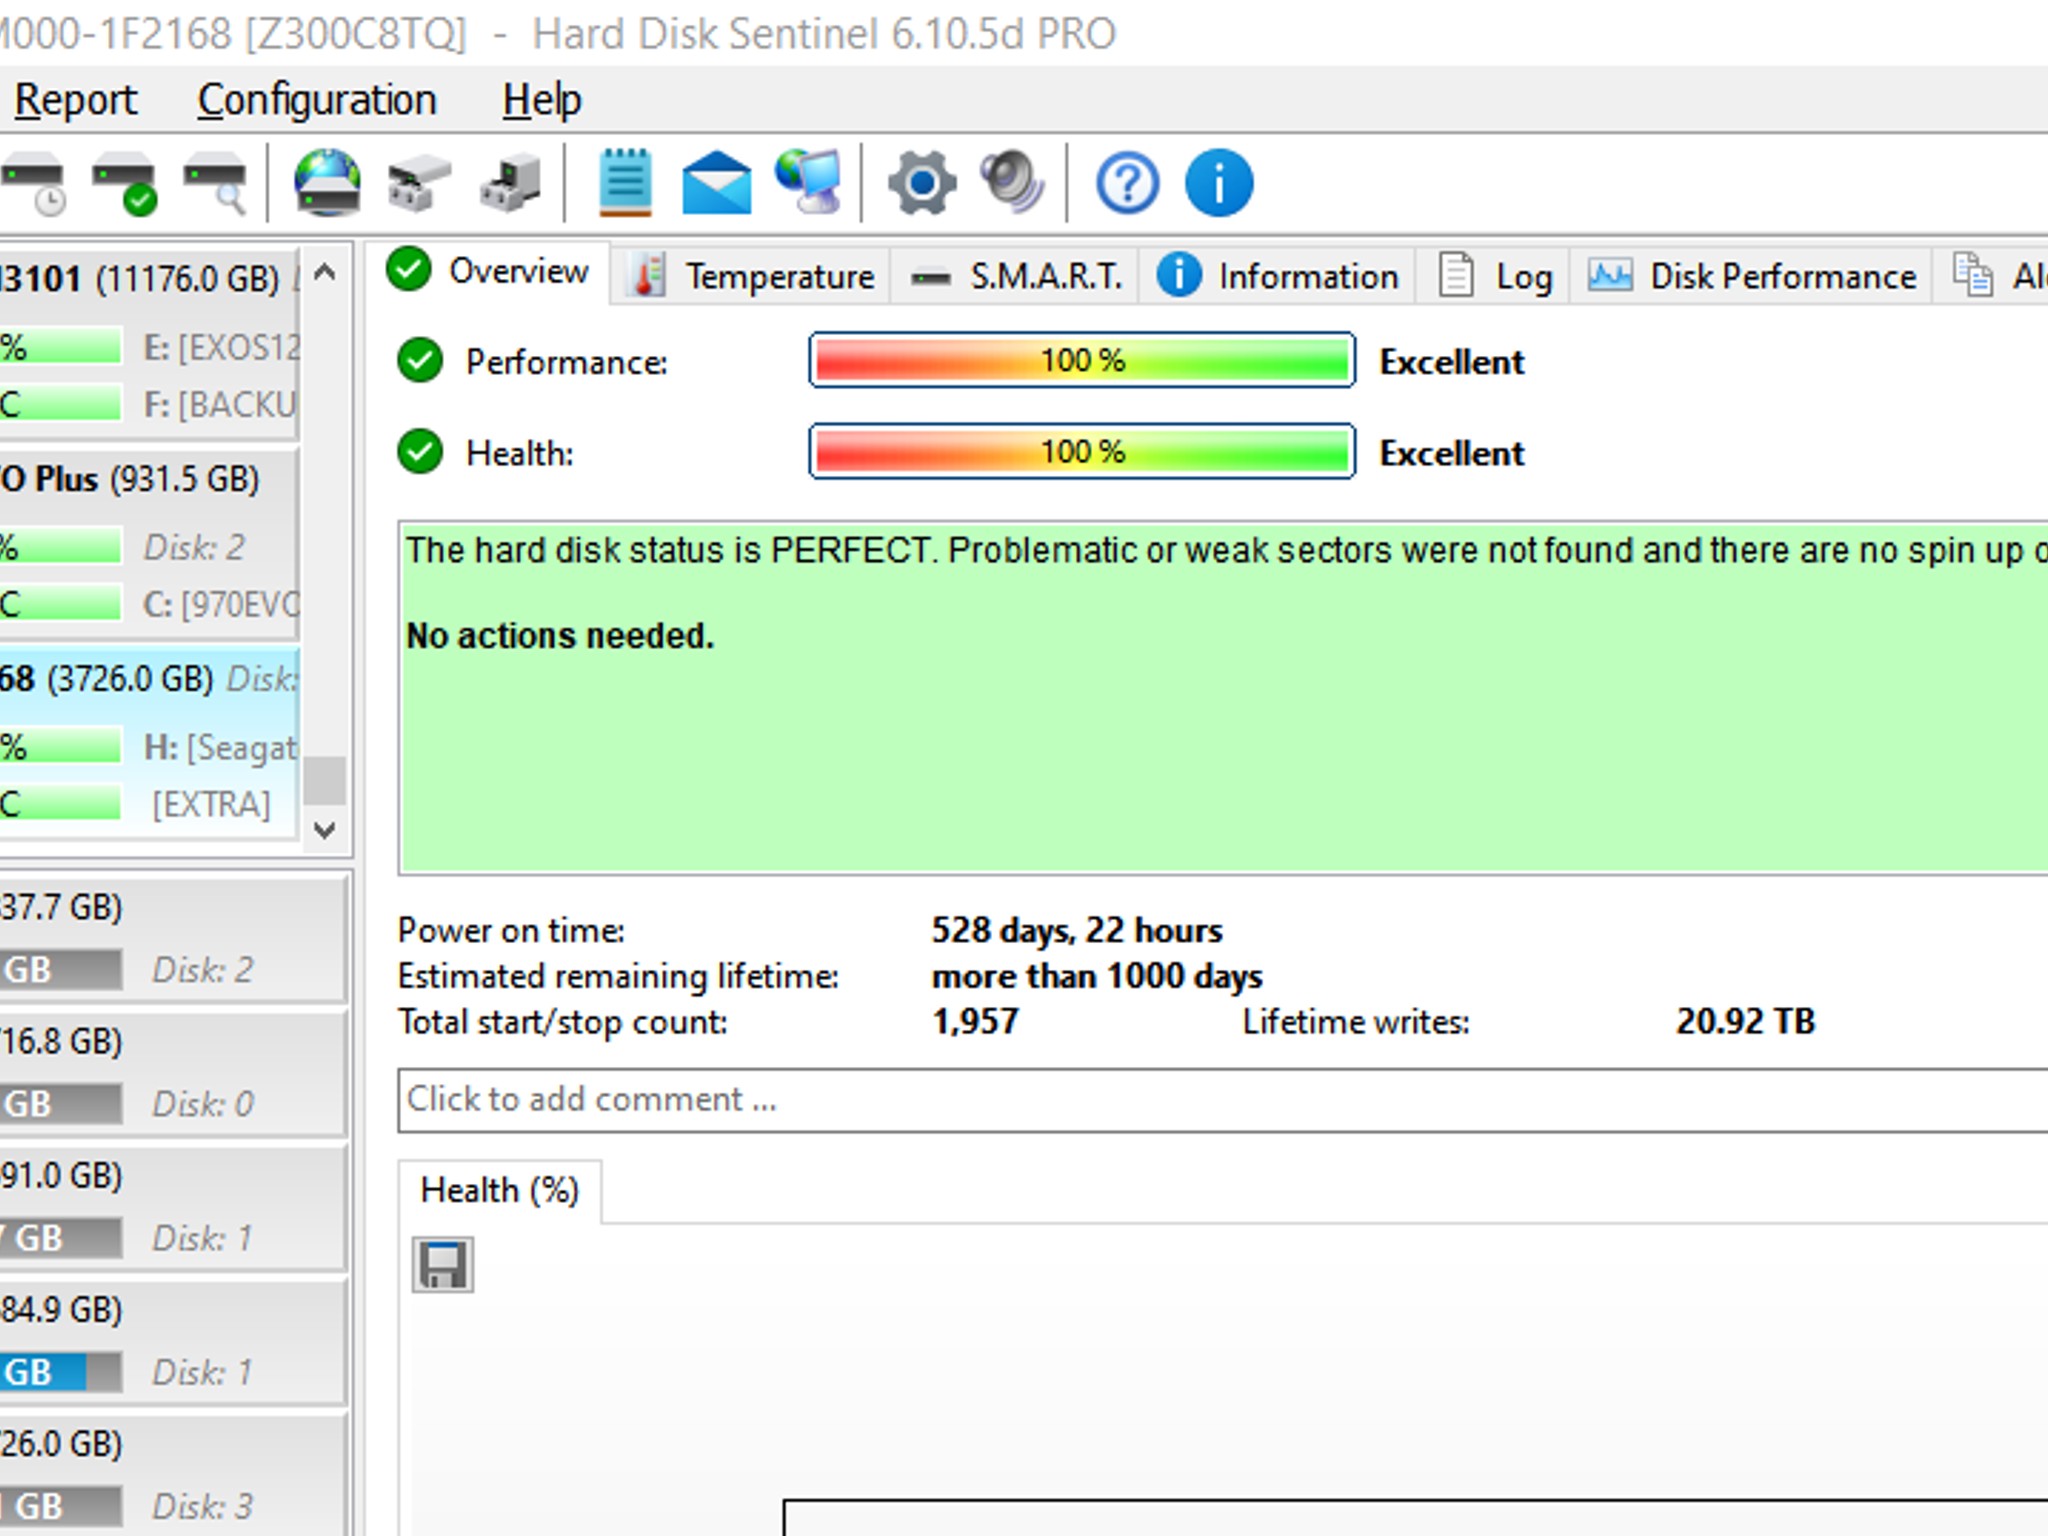Select the Overview tab
The height and width of the screenshot is (1536, 2048).
point(489,272)
